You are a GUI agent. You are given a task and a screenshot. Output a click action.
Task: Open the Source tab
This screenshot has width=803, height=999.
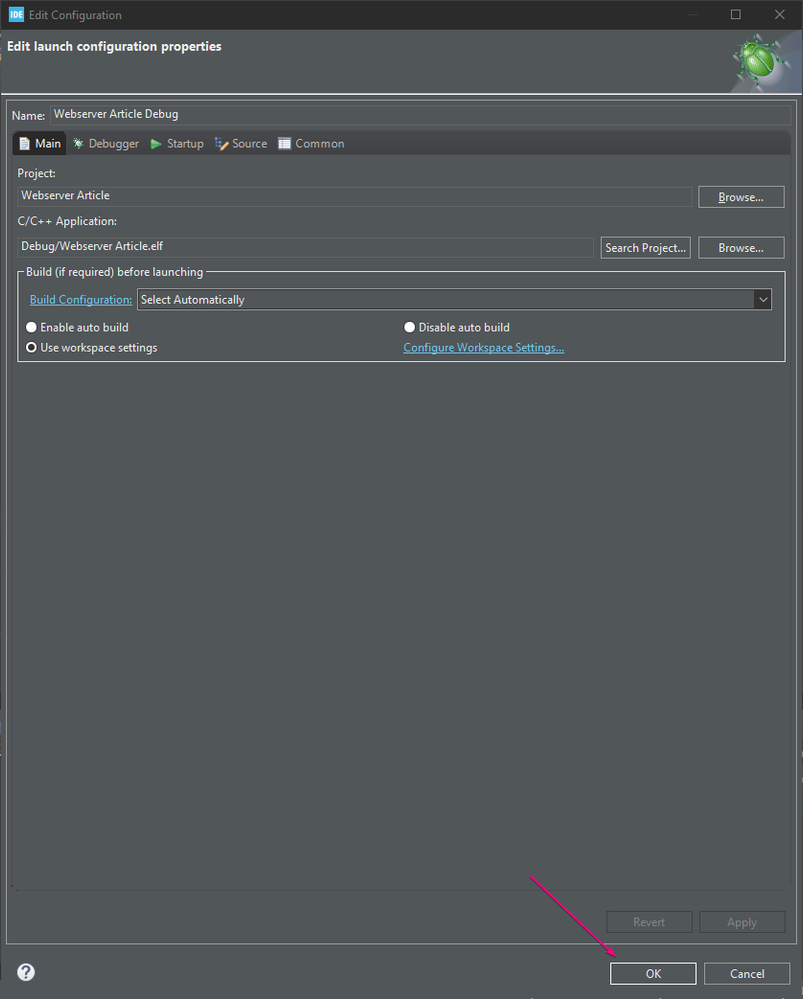point(241,143)
